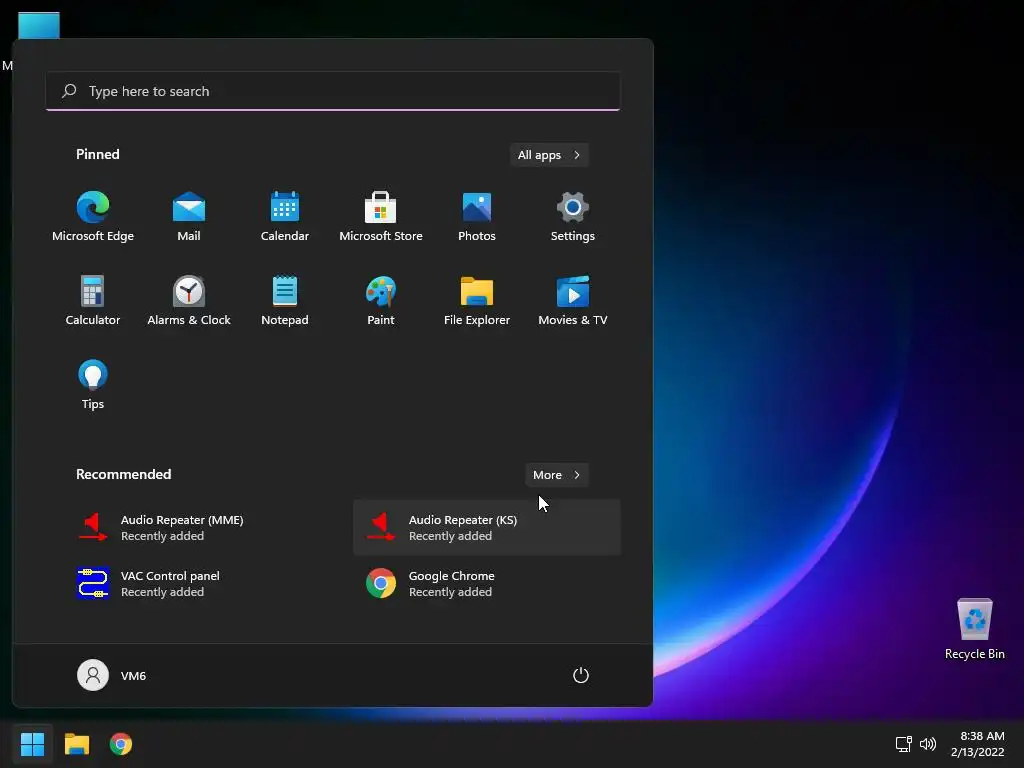Open Google Chrome in Recommended list

[487, 583]
